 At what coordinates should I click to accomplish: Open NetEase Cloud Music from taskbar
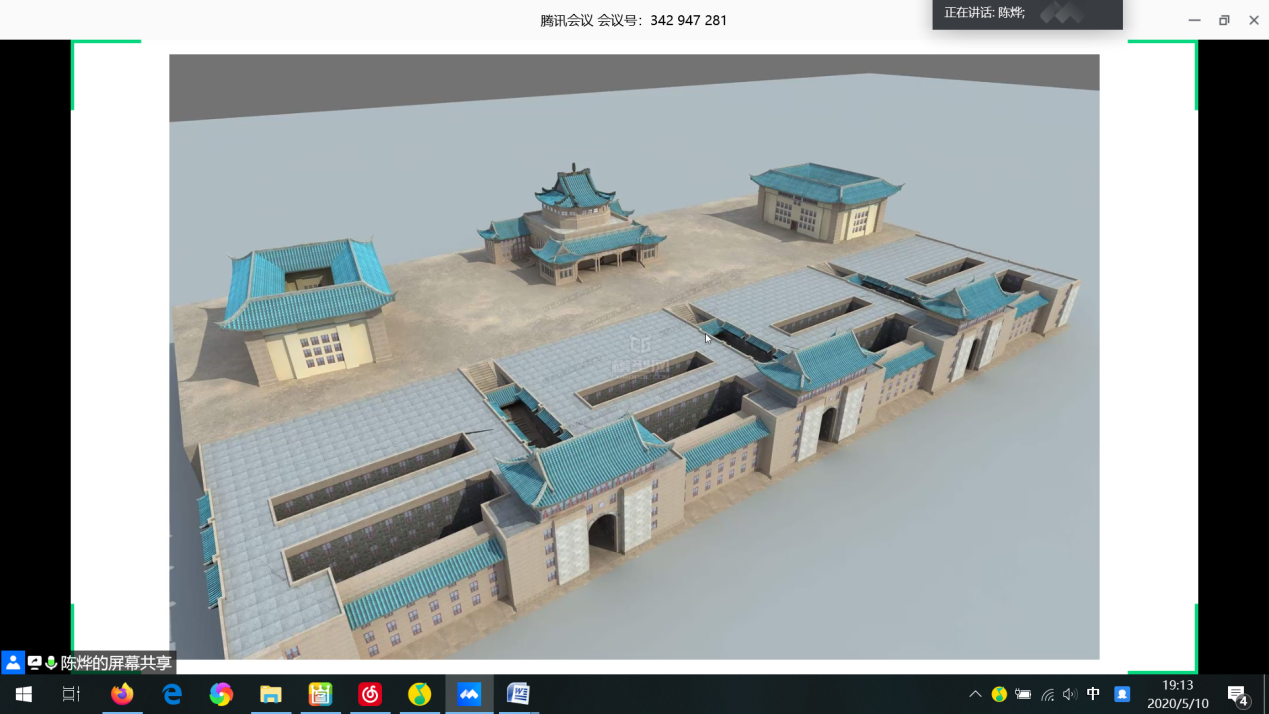[x=370, y=694]
